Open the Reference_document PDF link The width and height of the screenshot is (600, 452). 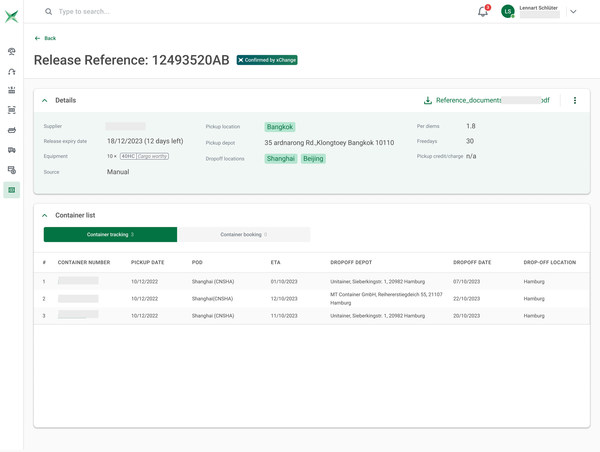point(492,101)
